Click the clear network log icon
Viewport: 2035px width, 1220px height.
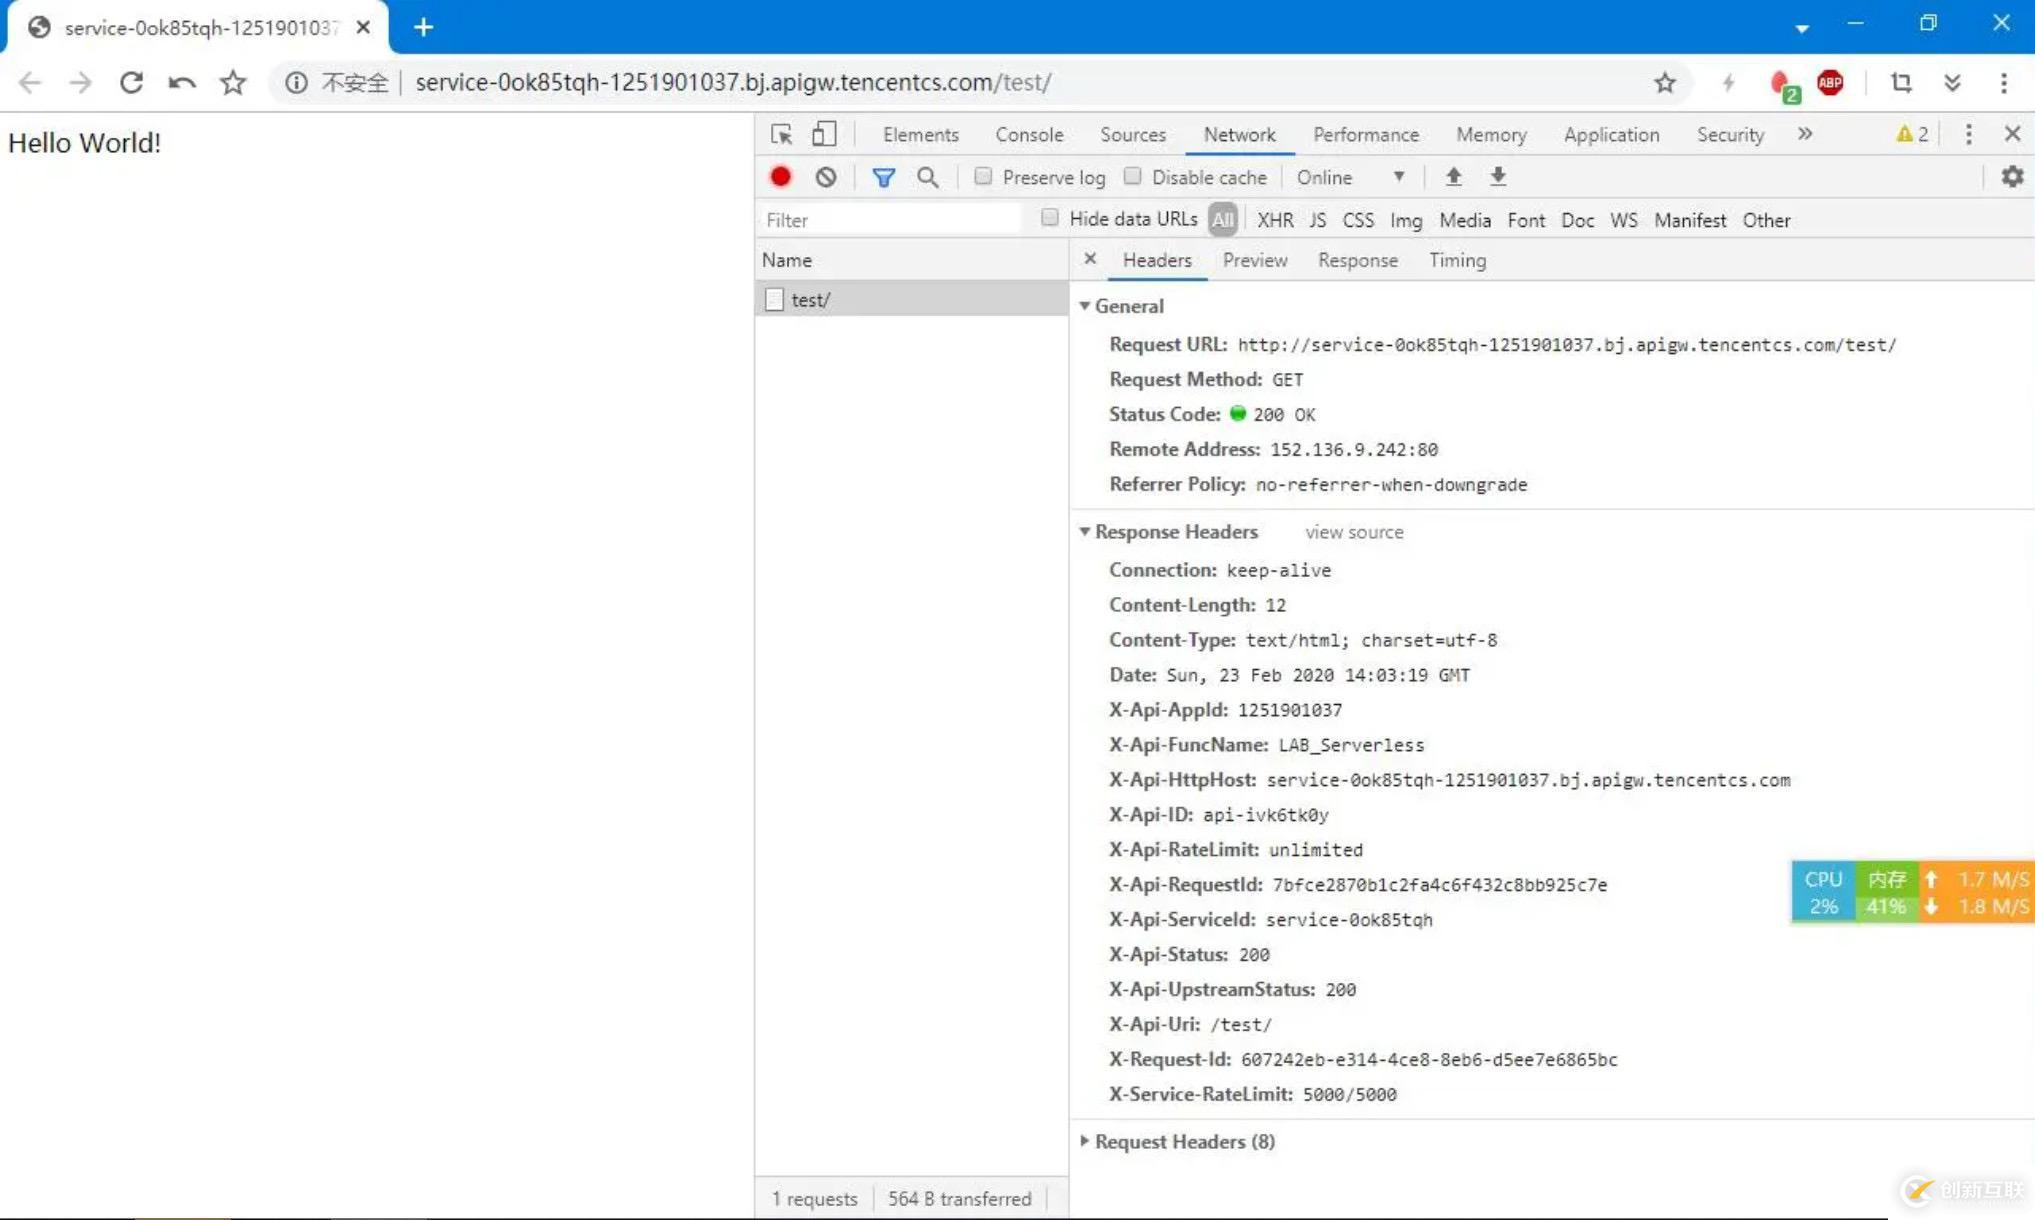pos(825,176)
